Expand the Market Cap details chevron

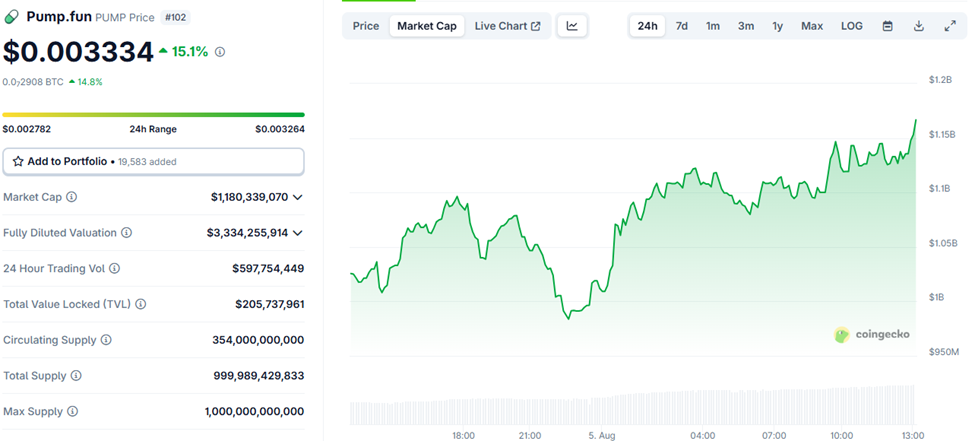click(298, 197)
